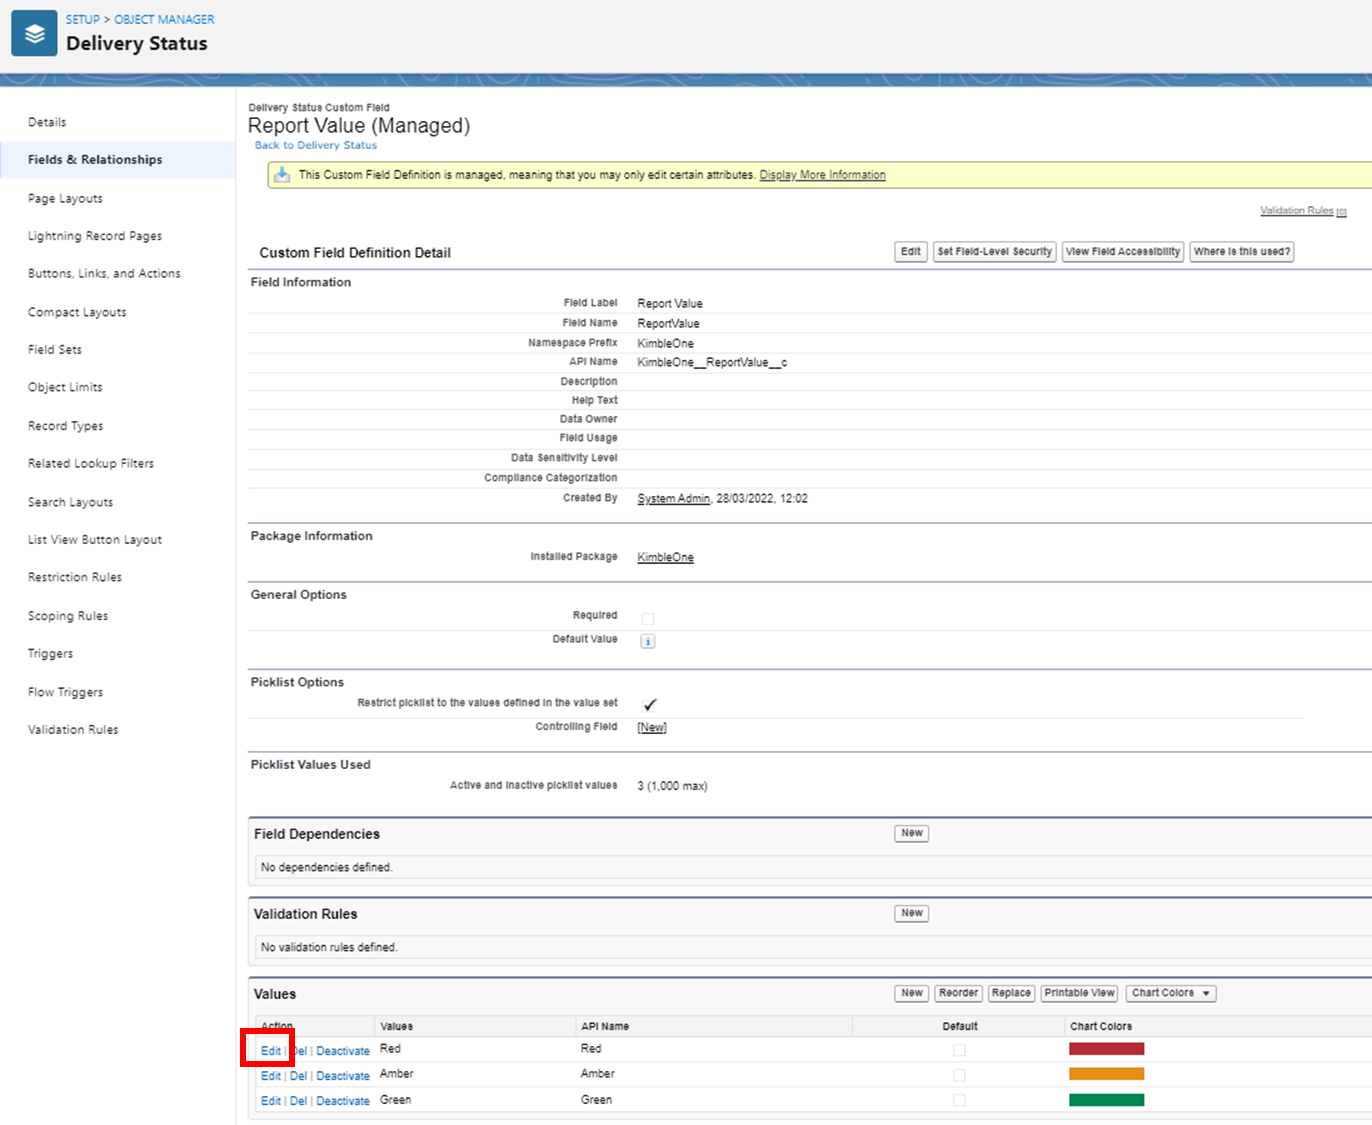Open the KimbleOne installed package link
The height and width of the screenshot is (1125, 1372).
click(665, 557)
